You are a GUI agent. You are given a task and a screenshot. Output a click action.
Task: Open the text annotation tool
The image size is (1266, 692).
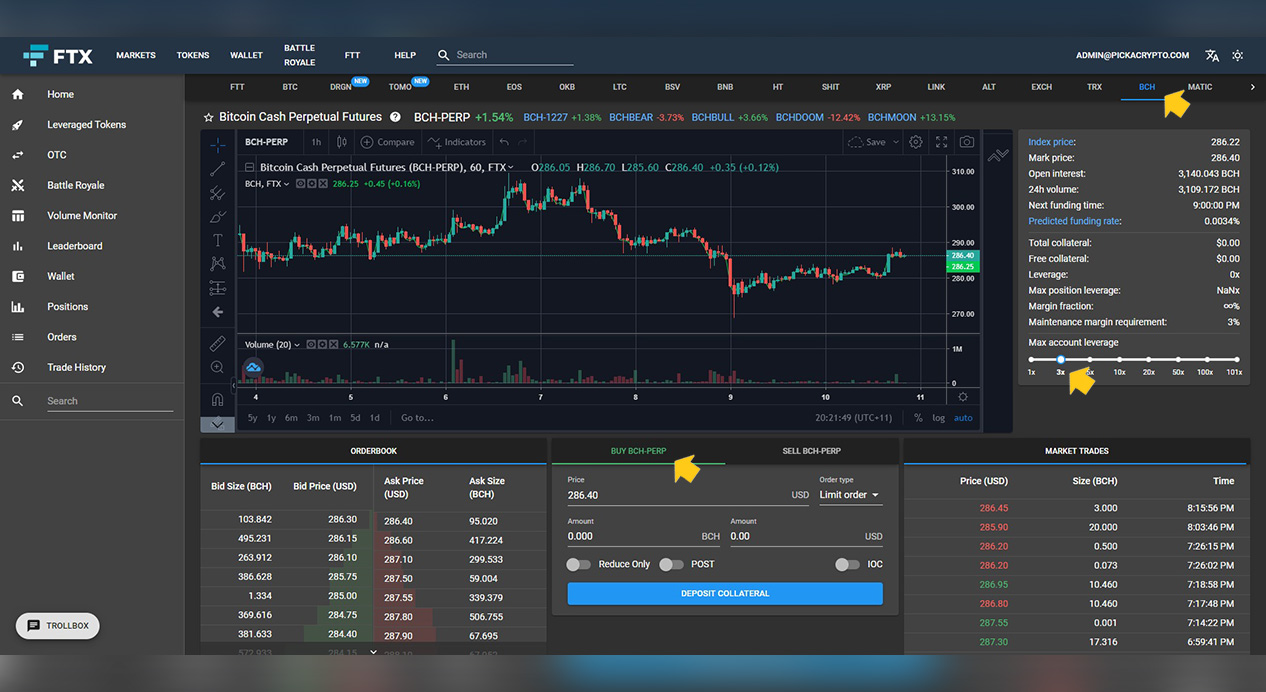[217, 240]
